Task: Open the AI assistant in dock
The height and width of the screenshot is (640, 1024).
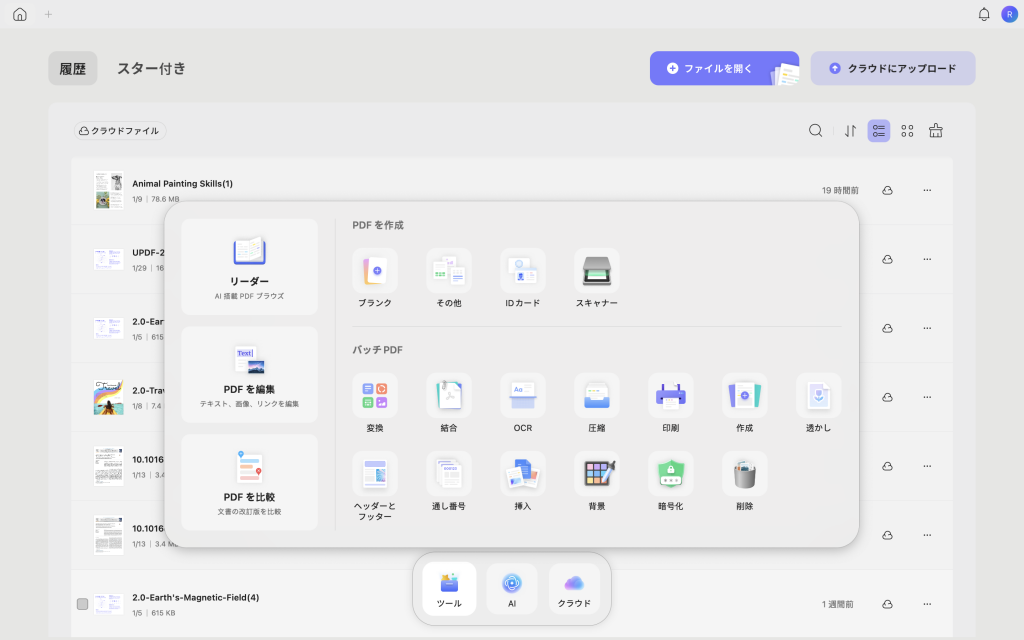Action: point(512,588)
